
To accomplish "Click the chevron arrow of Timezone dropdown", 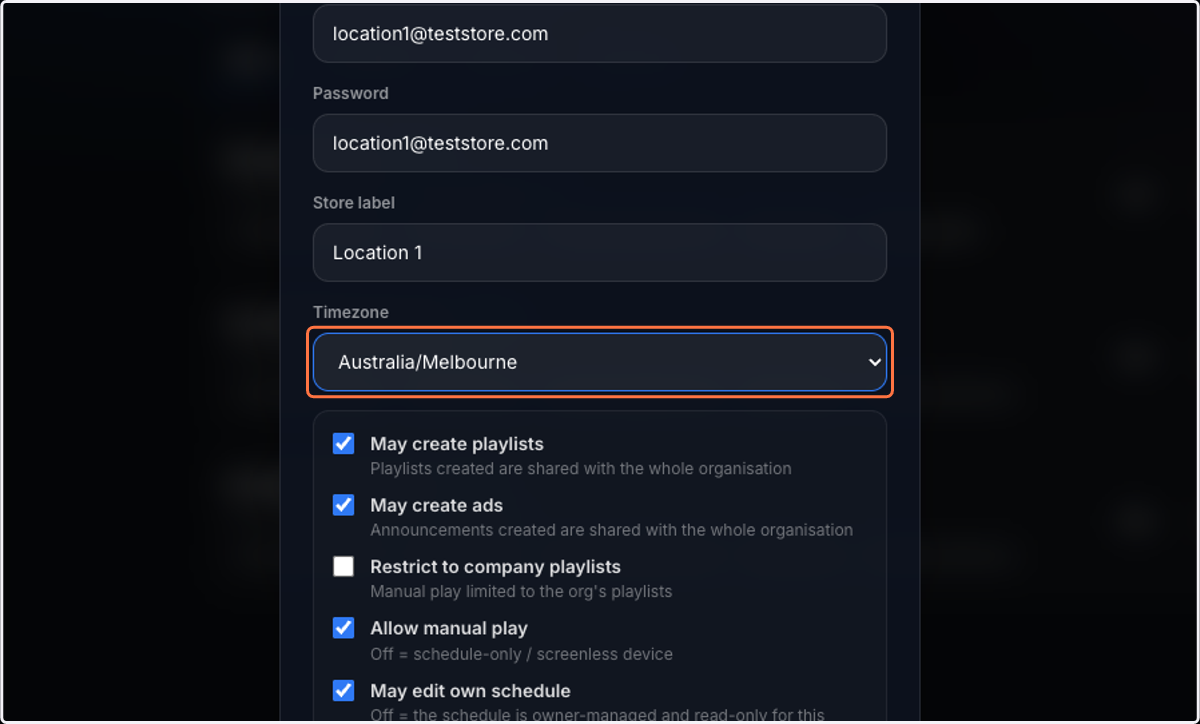I will (x=874, y=362).
